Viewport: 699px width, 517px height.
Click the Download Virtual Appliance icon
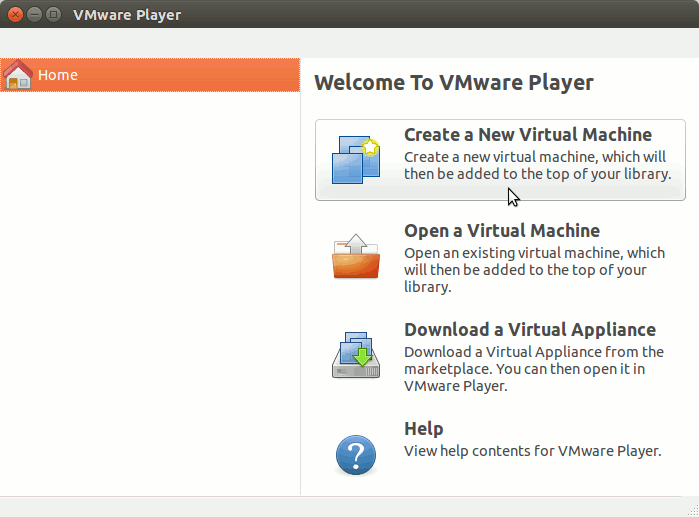pos(356,355)
